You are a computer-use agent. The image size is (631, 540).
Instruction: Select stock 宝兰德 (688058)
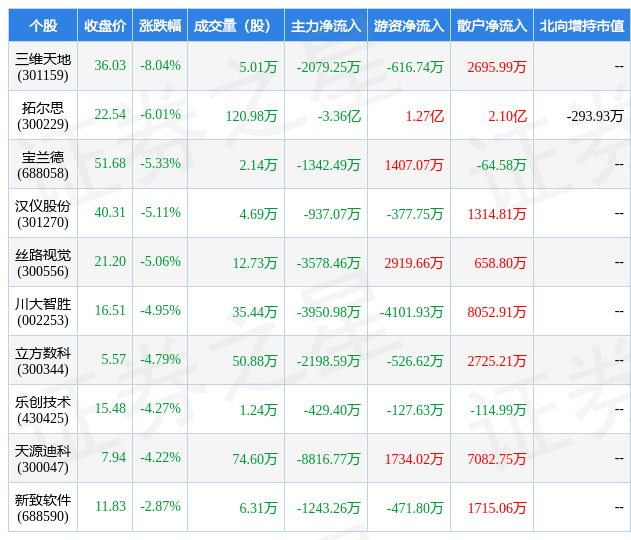point(43,165)
